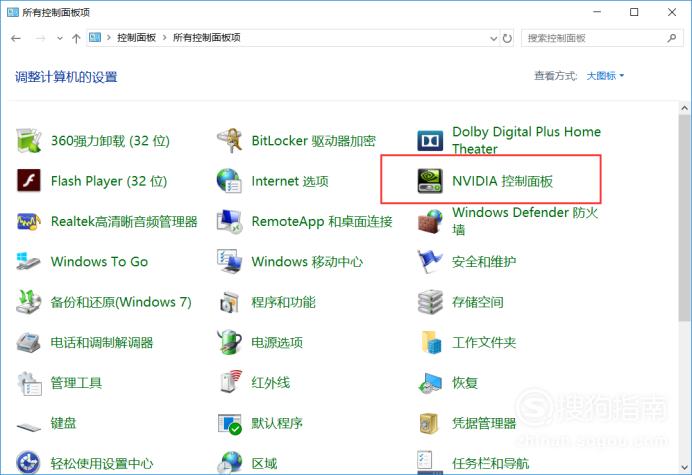
Task: Open the Windows Defender 防火墙 icon
Action: [x=430, y=221]
